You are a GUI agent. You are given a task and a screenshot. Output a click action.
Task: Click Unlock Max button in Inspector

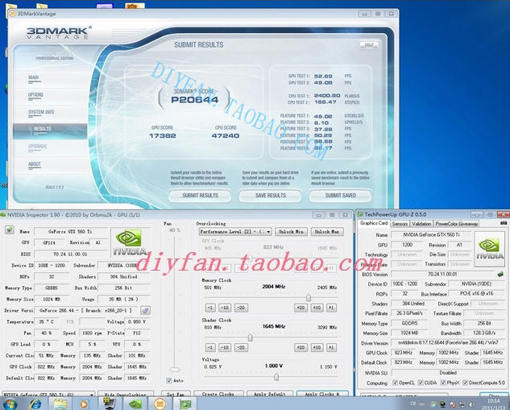[x=327, y=231]
